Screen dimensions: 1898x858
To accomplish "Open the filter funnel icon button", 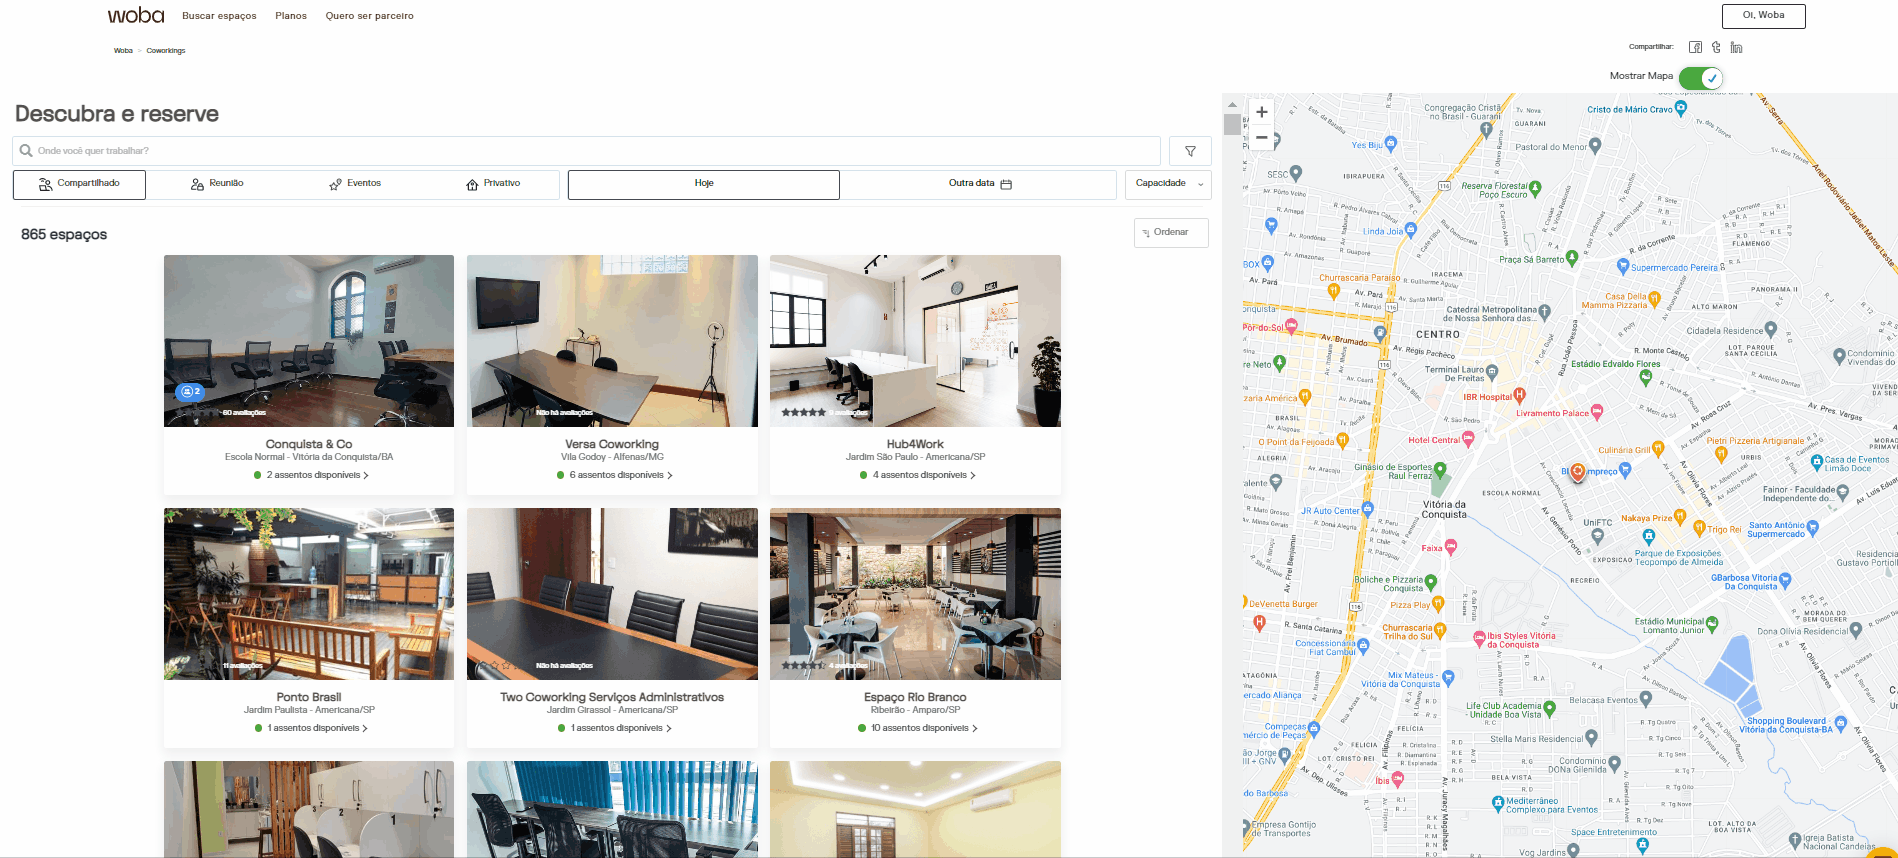I will point(1190,151).
